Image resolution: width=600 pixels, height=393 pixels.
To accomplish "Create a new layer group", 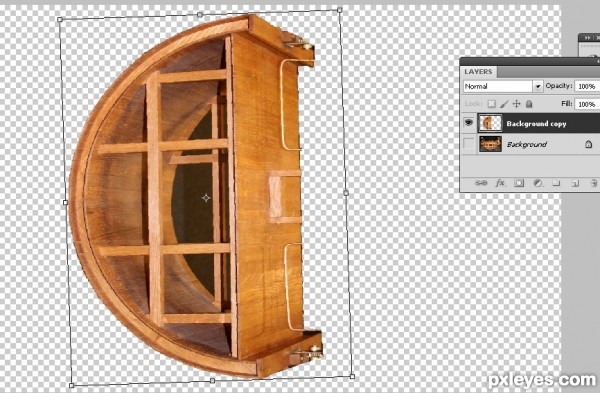I will (x=556, y=183).
